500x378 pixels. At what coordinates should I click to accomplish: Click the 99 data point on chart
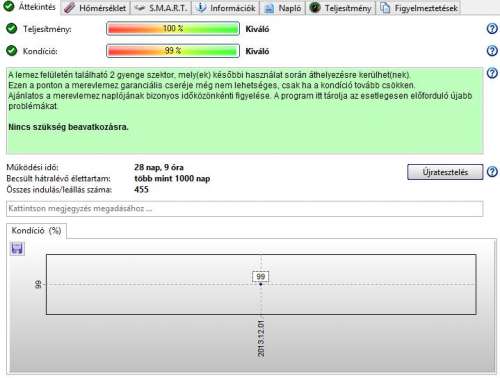pos(261,284)
